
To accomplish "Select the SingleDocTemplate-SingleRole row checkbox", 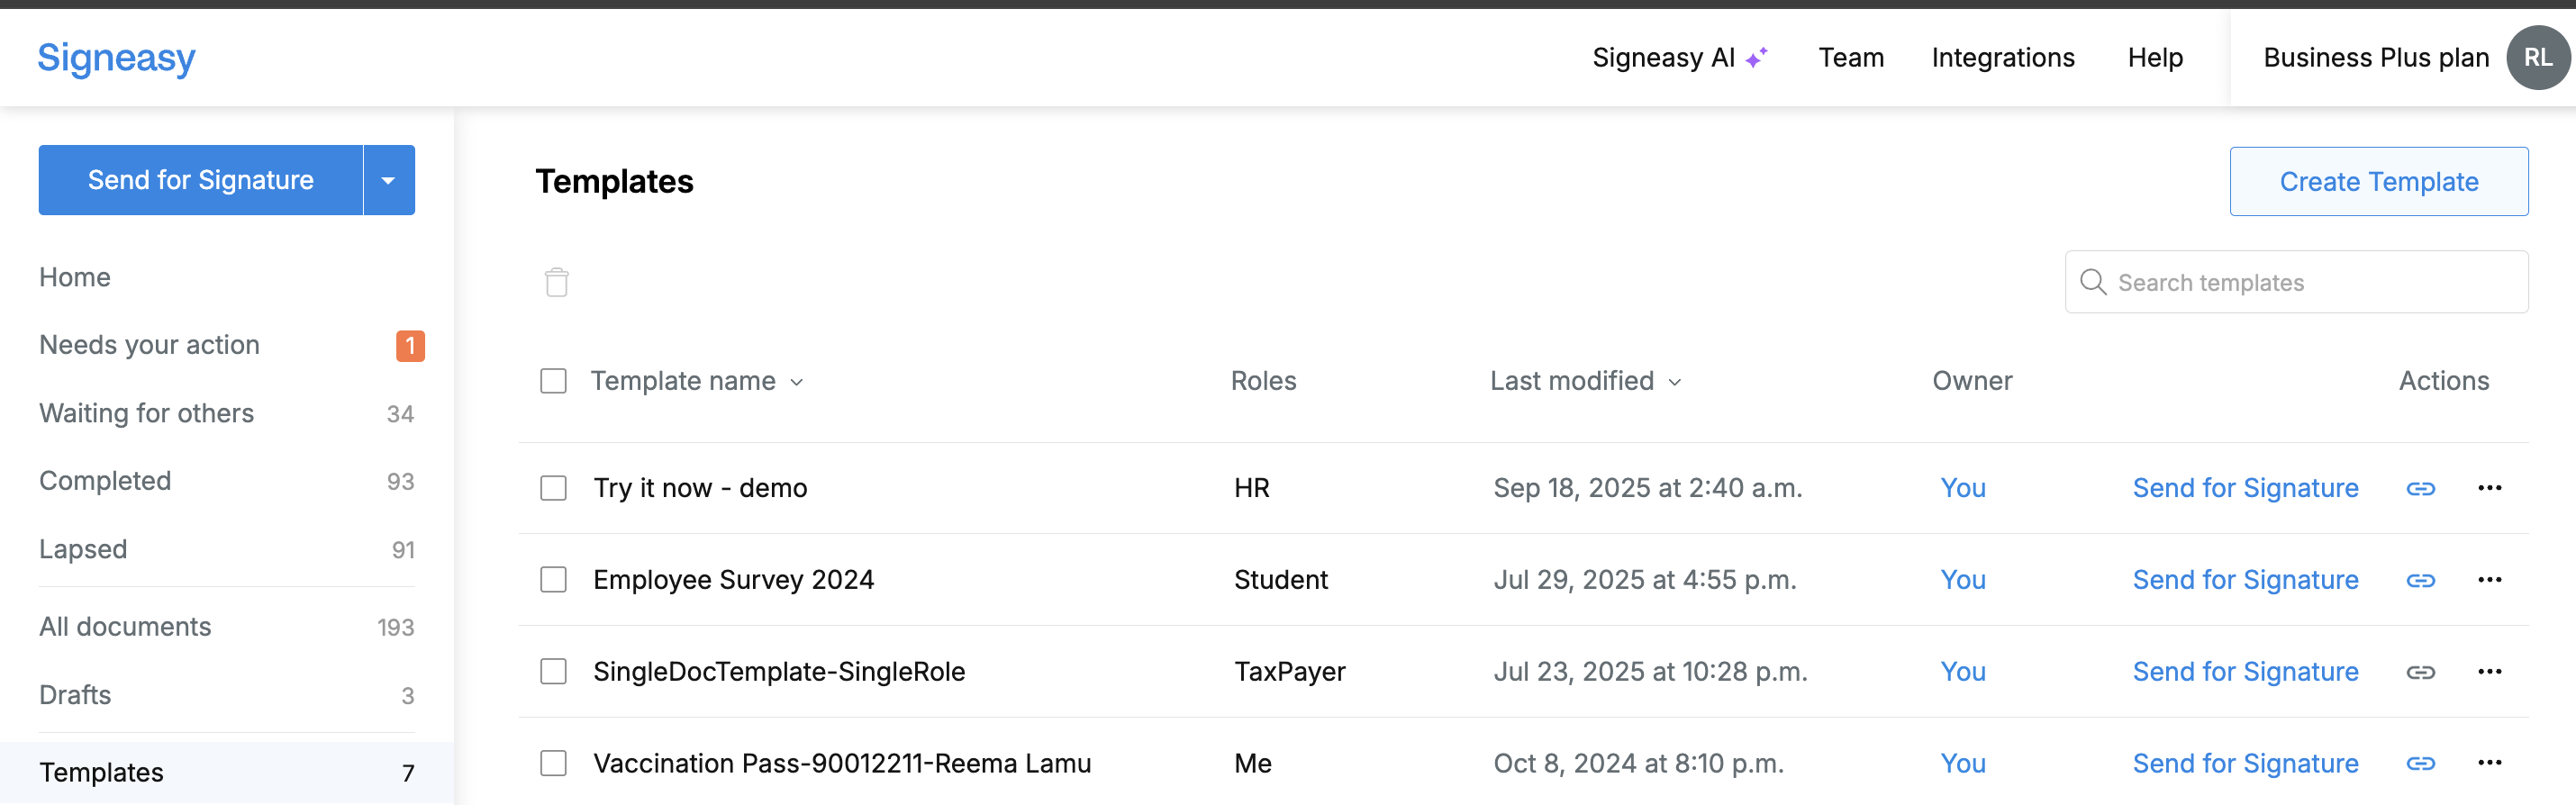I will 553,671.
